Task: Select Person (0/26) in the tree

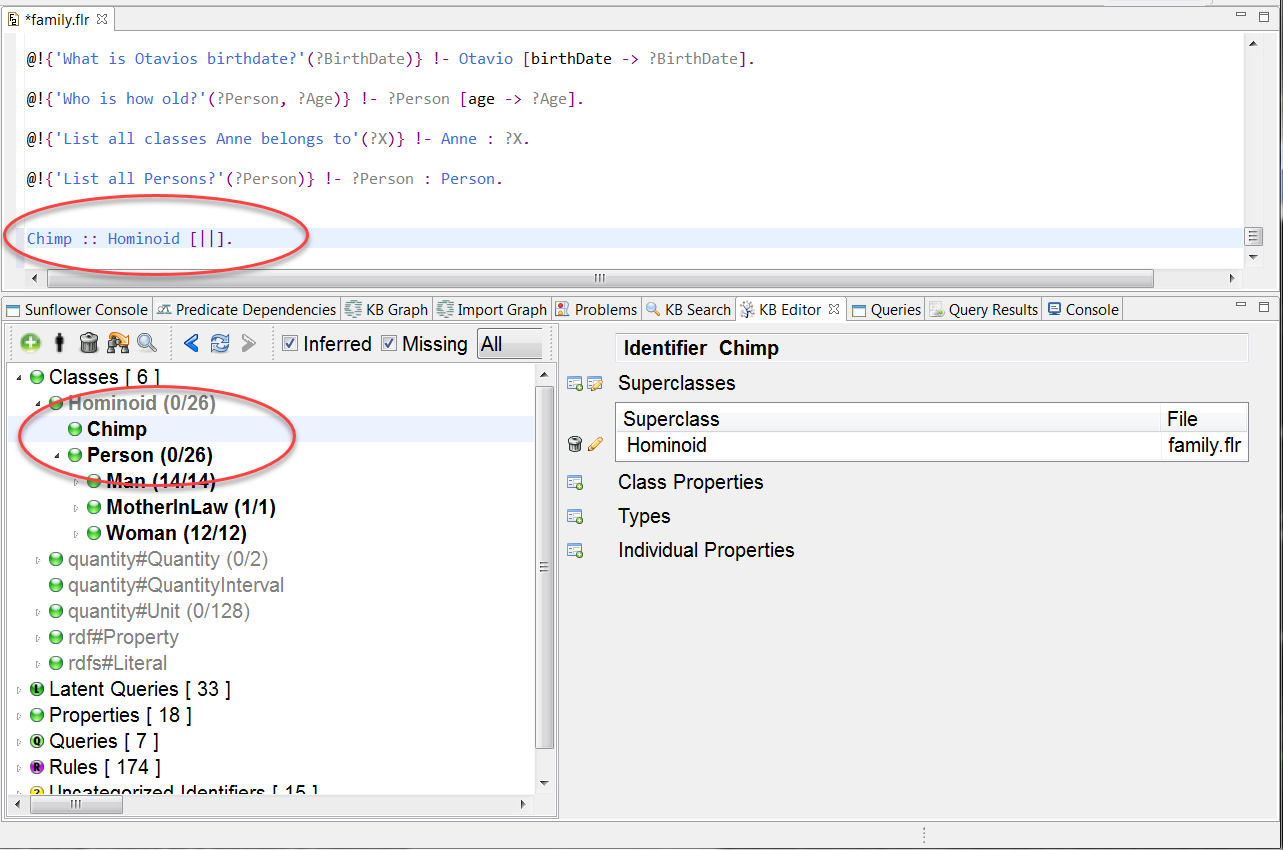Action: point(150,455)
